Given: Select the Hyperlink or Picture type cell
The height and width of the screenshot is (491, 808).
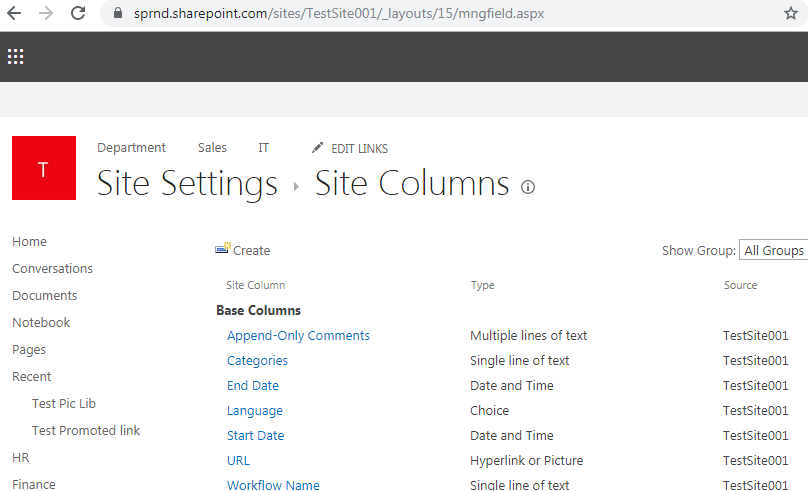Looking at the screenshot, I should tap(526, 461).
